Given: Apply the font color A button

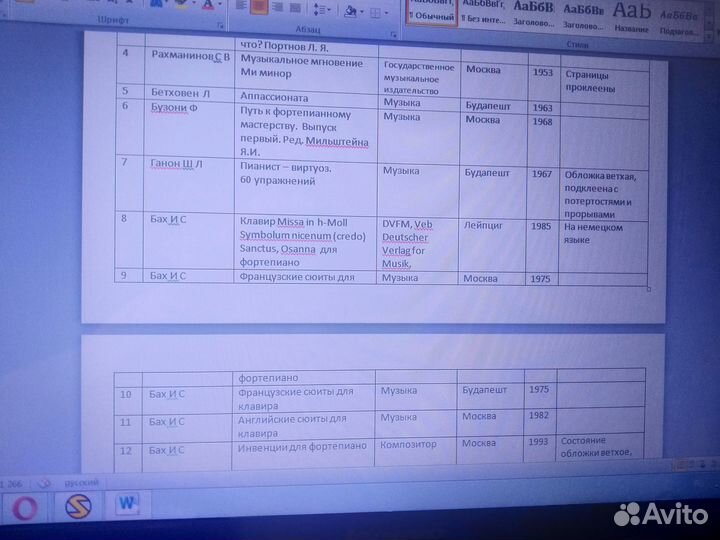Looking at the screenshot, I should point(207,4).
